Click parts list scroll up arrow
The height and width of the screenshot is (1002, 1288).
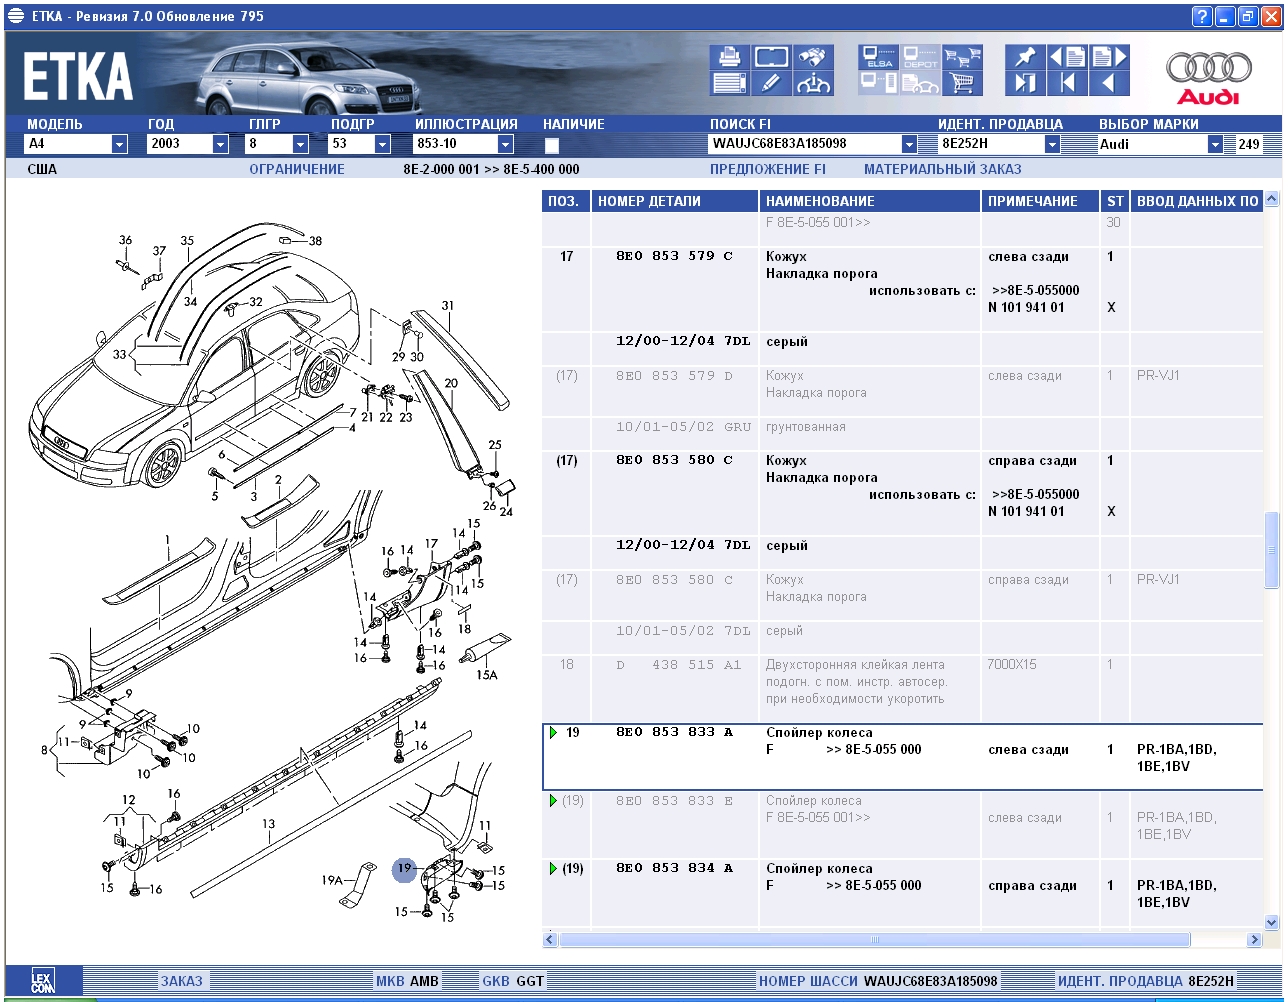[1272, 199]
